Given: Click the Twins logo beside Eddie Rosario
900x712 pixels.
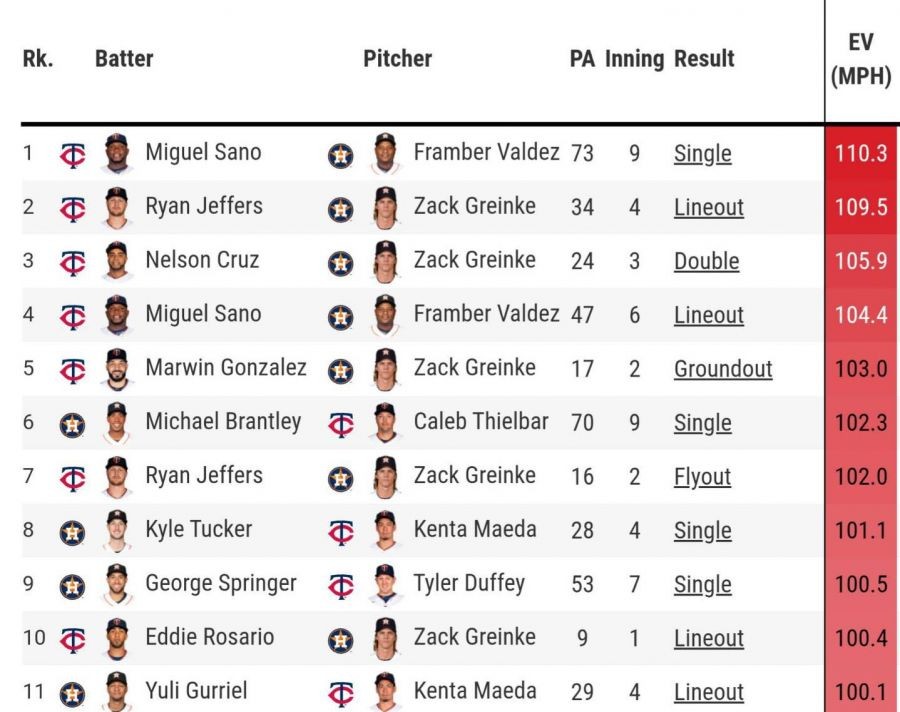Looking at the screenshot, I should [73, 640].
